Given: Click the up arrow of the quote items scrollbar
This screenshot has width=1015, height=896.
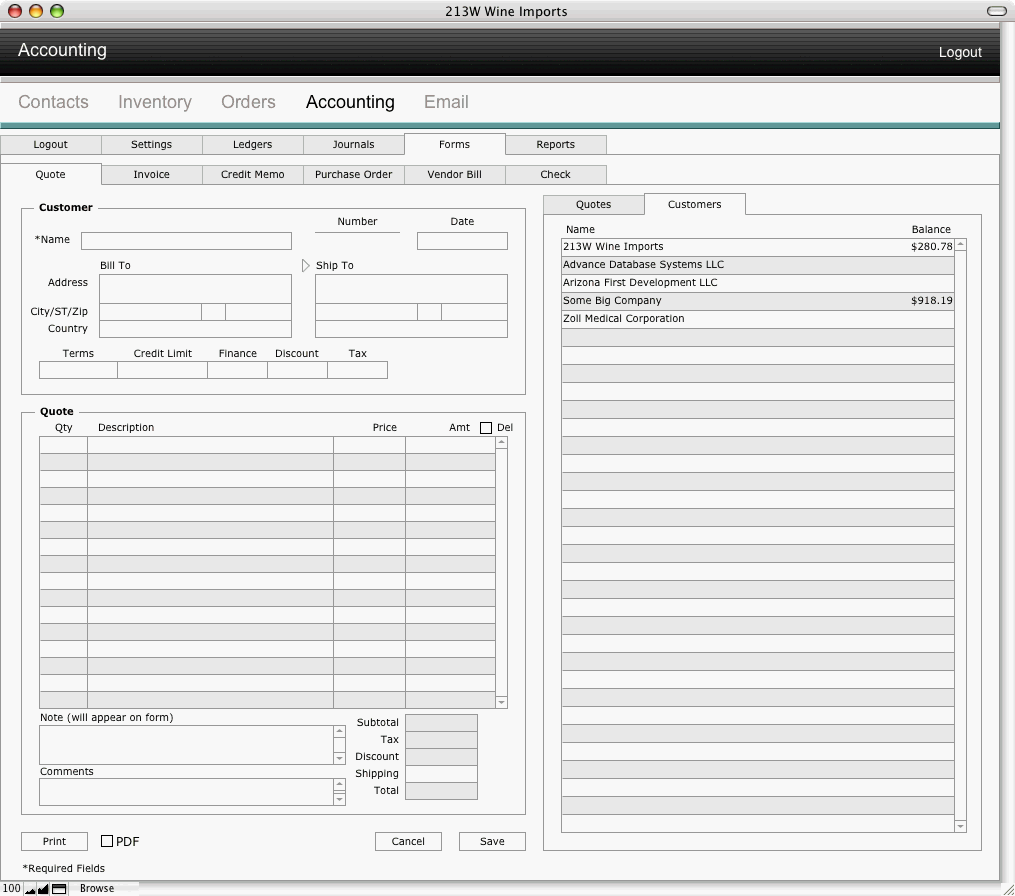Looking at the screenshot, I should coord(501,442).
